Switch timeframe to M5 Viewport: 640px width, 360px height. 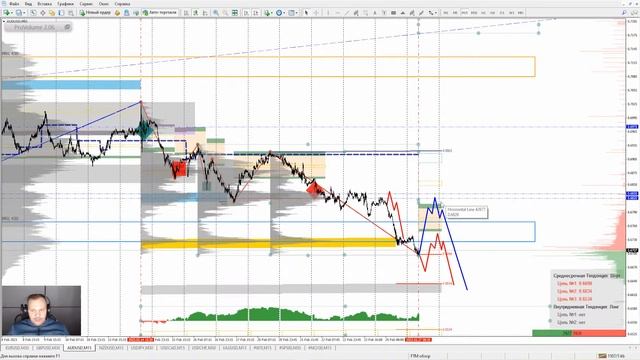tap(455, 13)
